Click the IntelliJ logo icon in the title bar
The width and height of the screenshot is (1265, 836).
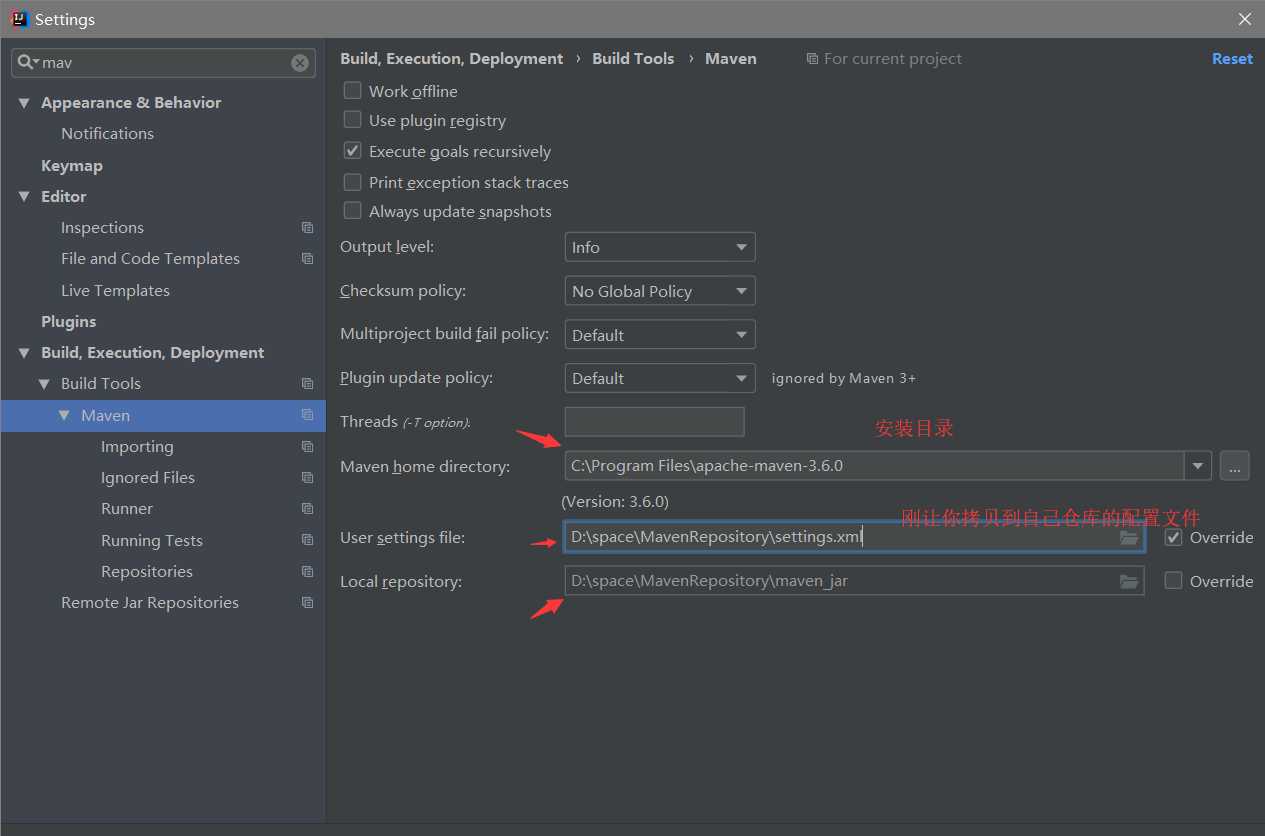[x=19, y=19]
